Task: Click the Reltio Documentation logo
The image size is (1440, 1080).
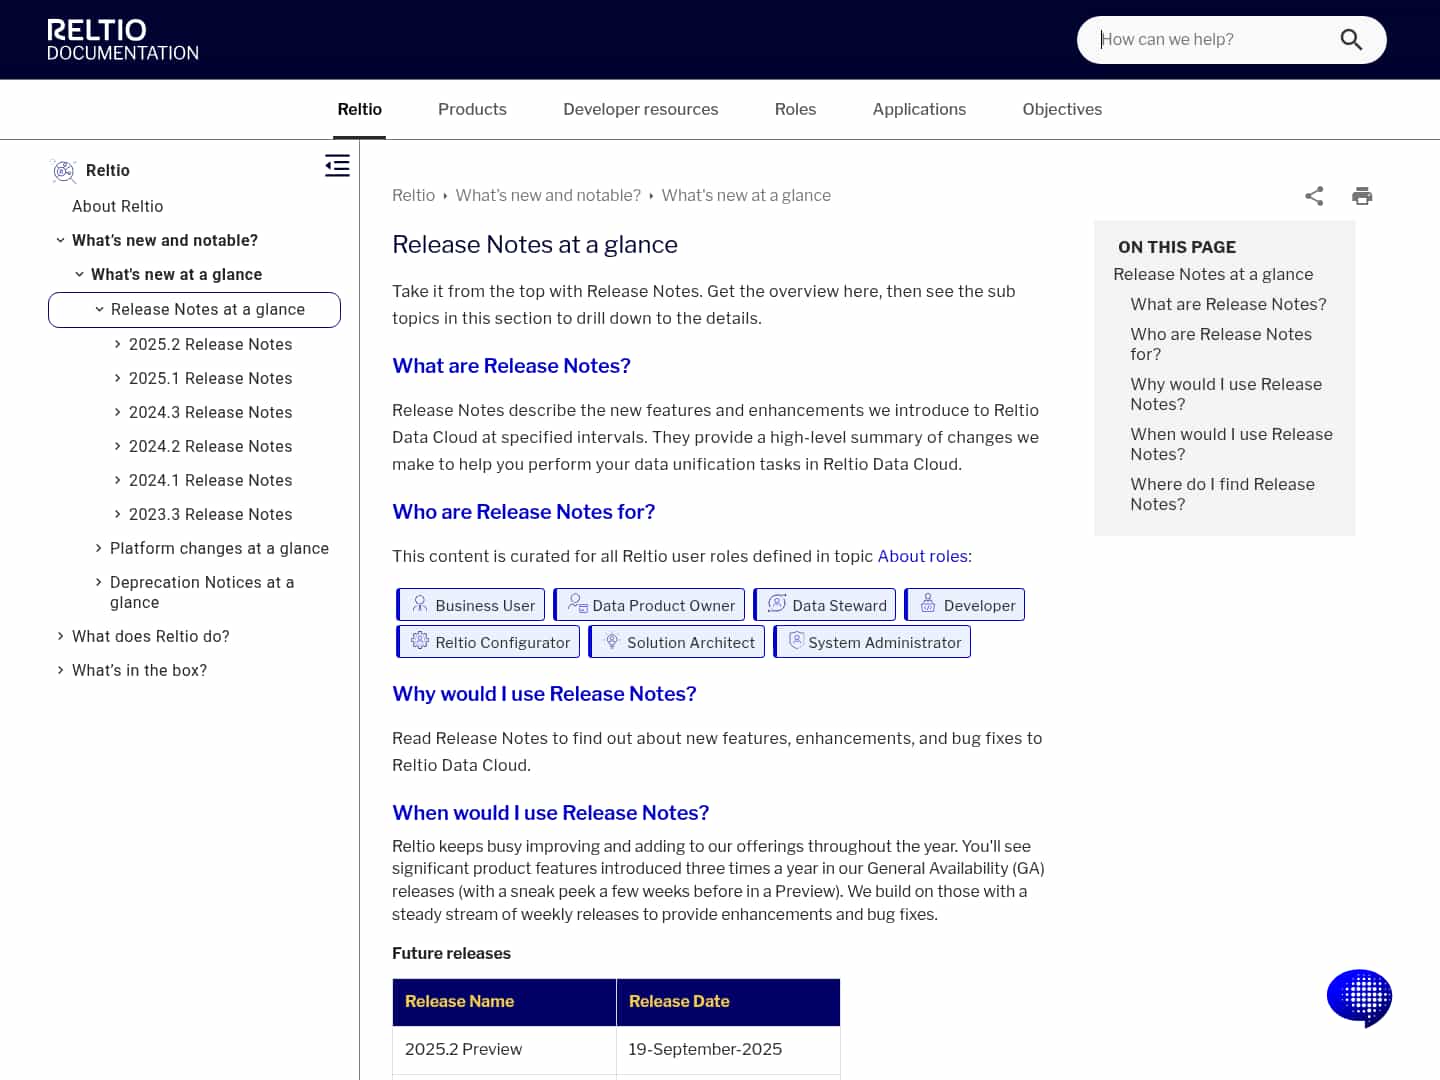Action: [123, 40]
